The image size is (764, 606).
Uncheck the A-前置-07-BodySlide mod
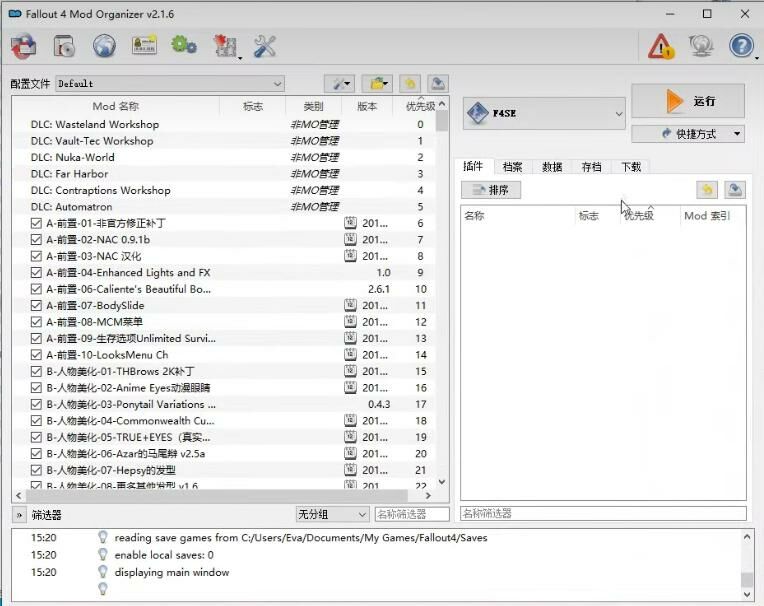[37, 306]
